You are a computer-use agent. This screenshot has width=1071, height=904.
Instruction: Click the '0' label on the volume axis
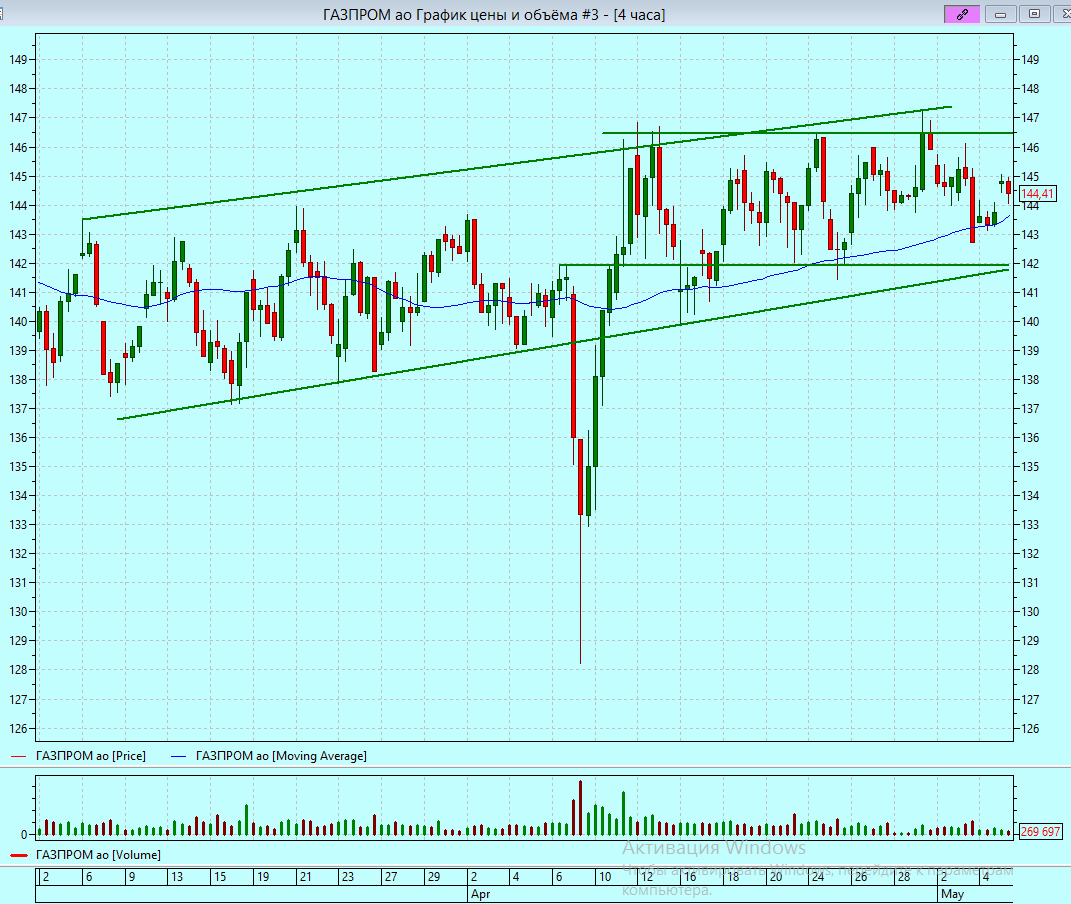[x=24, y=834]
